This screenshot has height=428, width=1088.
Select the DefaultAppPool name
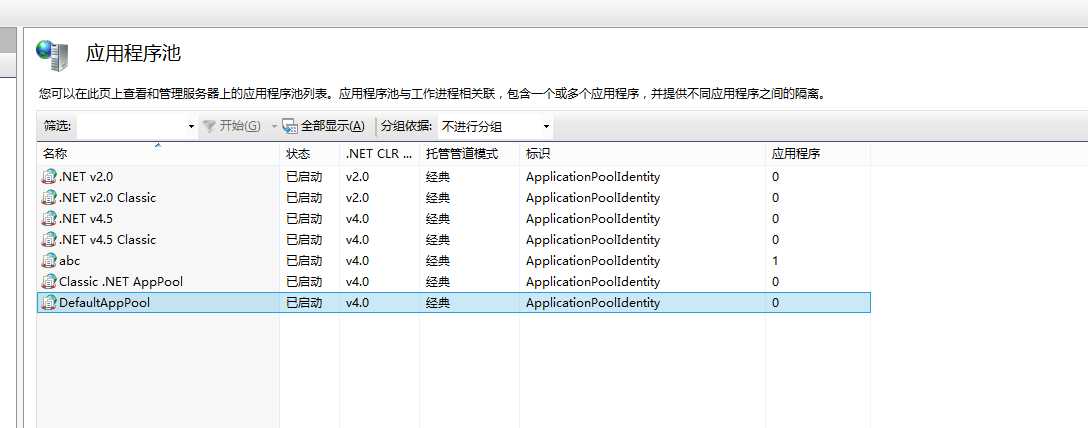(x=104, y=302)
